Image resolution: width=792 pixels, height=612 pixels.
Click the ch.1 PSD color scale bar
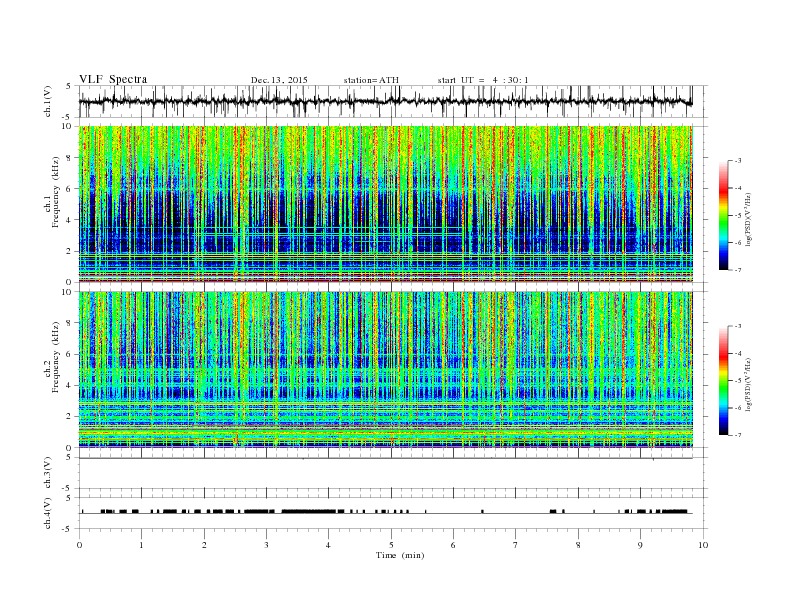[723, 215]
